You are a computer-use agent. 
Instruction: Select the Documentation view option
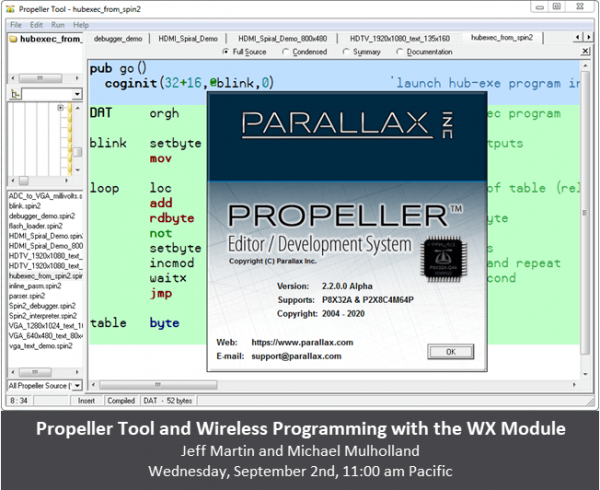[424, 52]
